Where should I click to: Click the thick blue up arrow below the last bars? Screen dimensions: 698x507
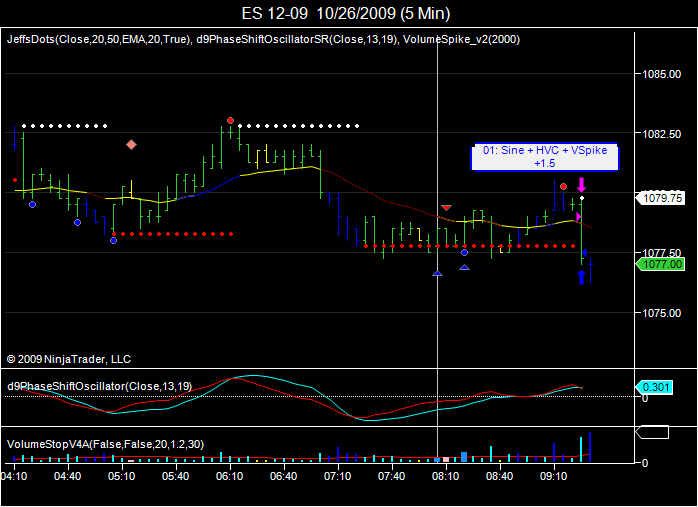(x=581, y=277)
